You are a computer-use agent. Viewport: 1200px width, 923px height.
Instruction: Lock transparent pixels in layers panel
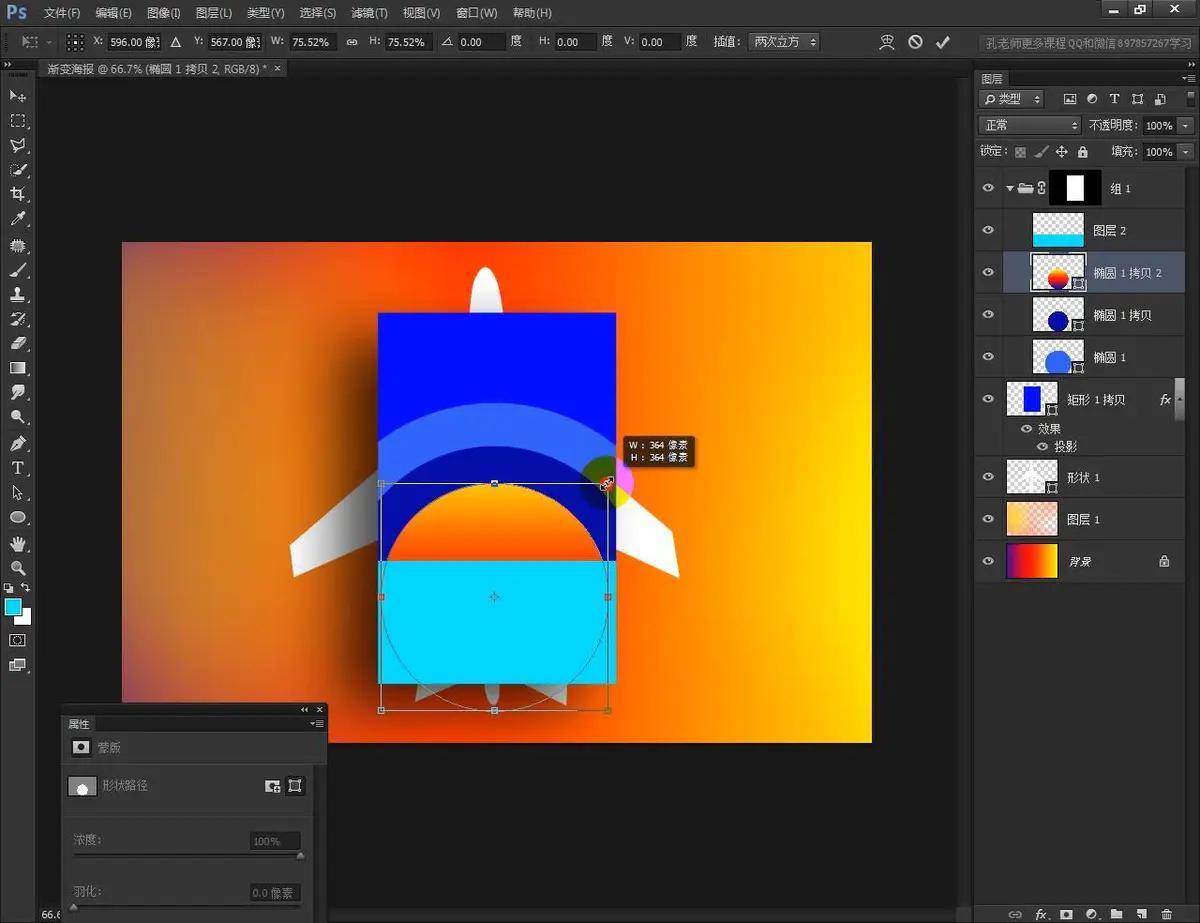pyautogui.click(x=1020, y=152)
